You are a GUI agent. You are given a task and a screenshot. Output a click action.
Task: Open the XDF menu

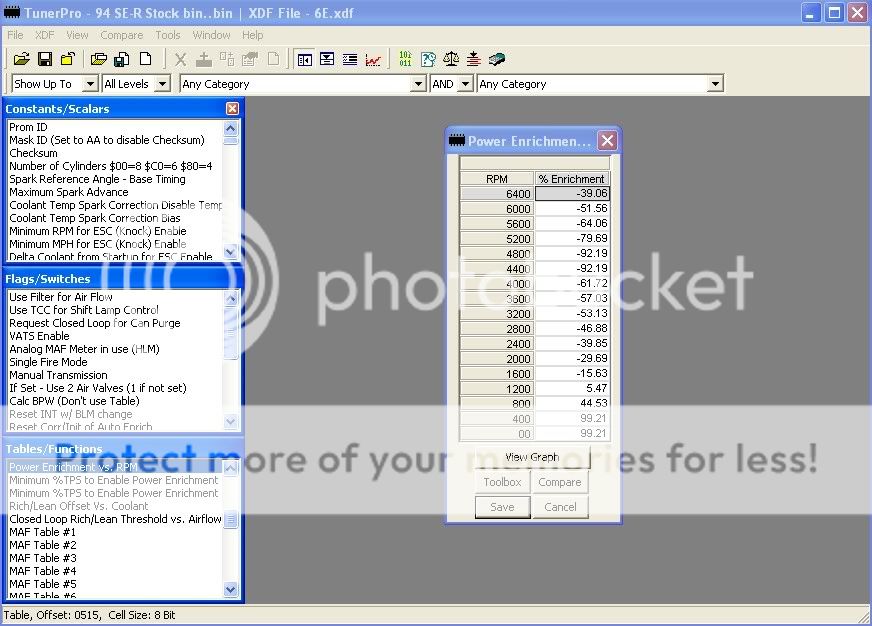(45, 35)
